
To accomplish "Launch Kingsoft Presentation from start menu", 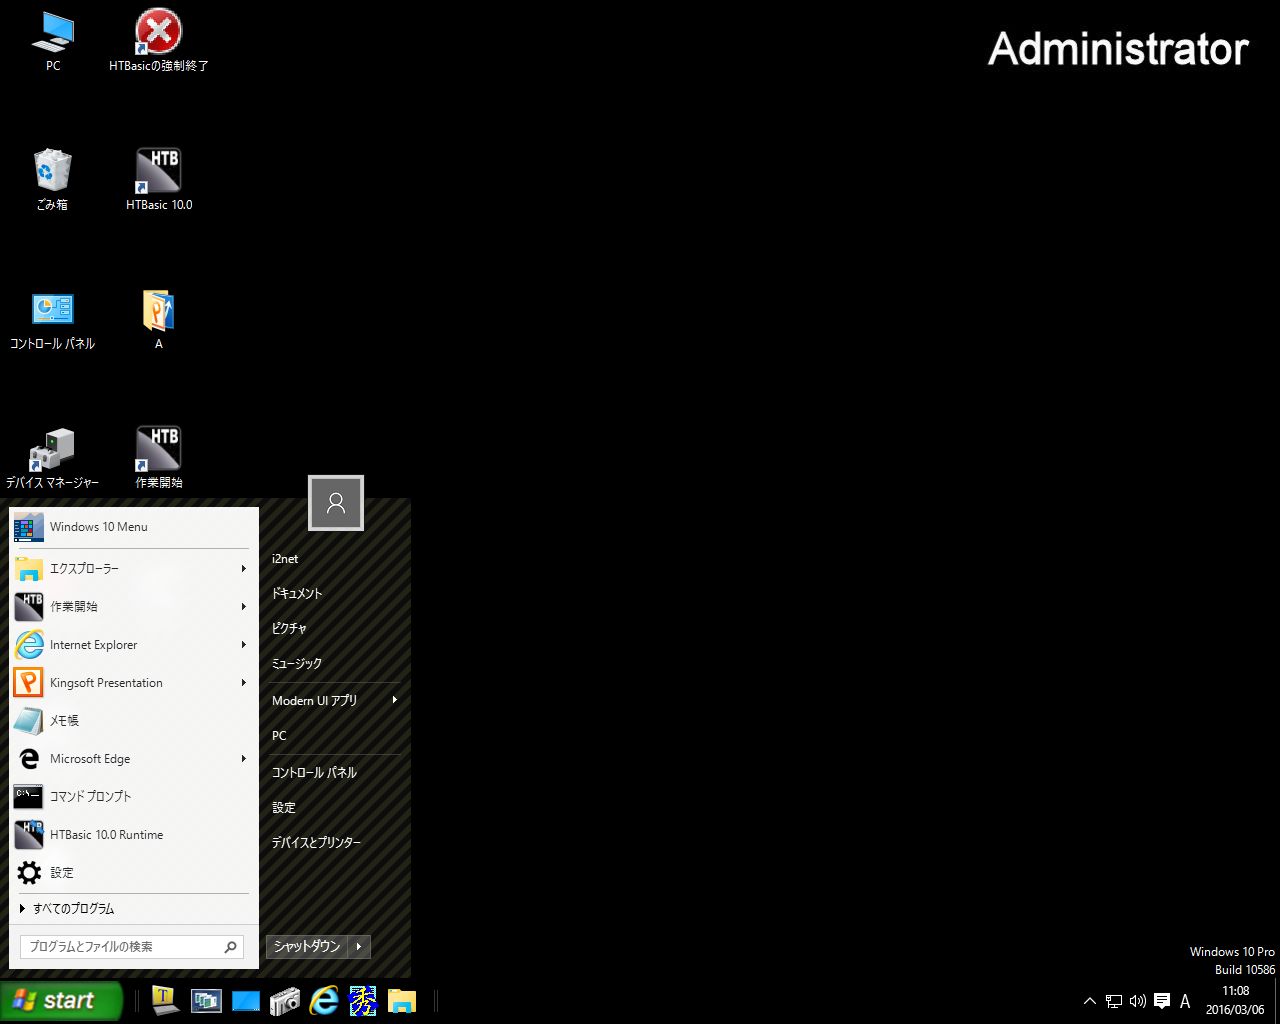I will tap(132, 683).
